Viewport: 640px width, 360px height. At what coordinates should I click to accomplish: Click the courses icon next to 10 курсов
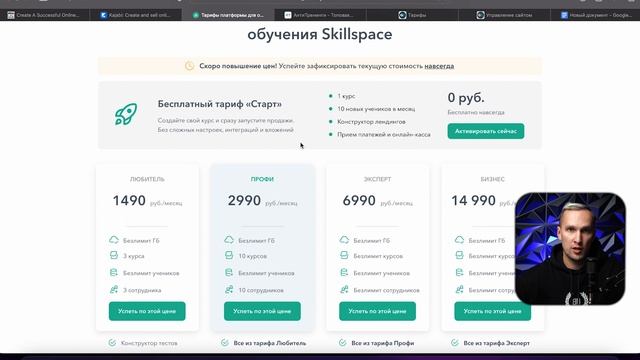229,256
